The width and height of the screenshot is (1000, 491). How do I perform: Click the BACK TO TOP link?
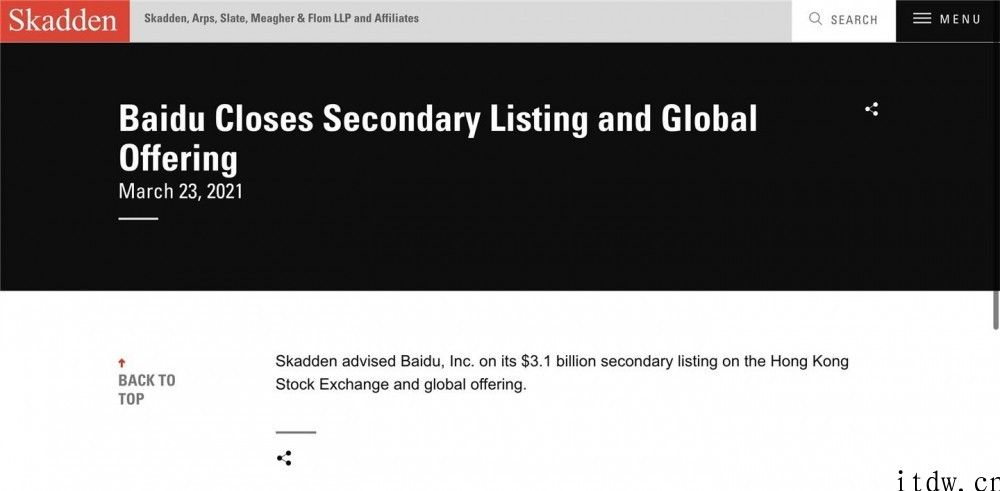pos(147,390)
